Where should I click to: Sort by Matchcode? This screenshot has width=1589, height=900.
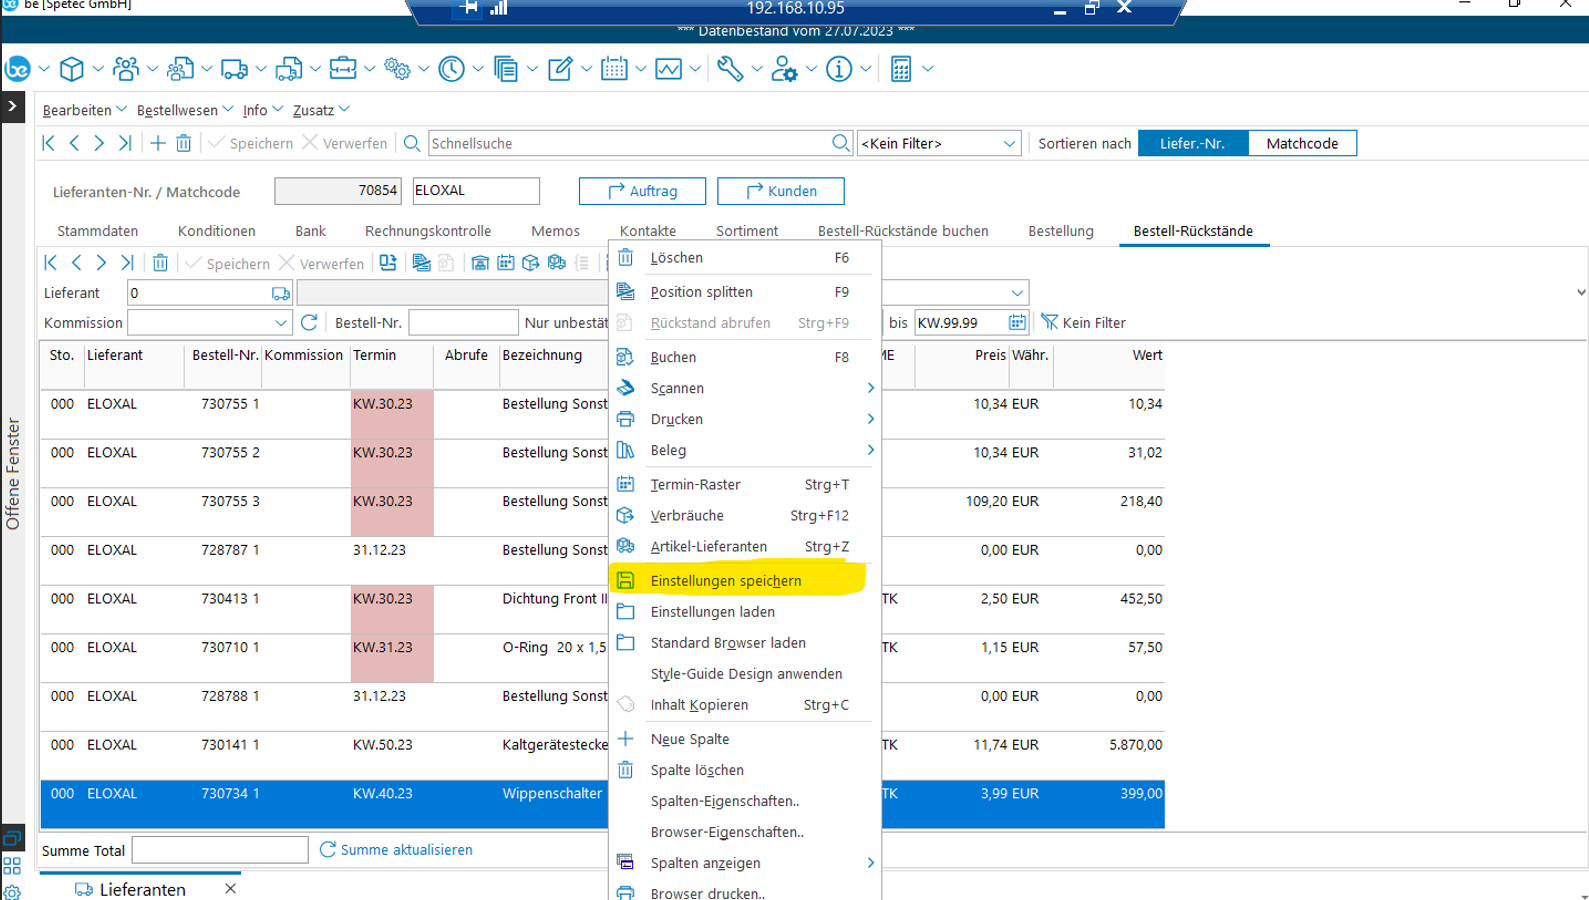coord(1301,143)
